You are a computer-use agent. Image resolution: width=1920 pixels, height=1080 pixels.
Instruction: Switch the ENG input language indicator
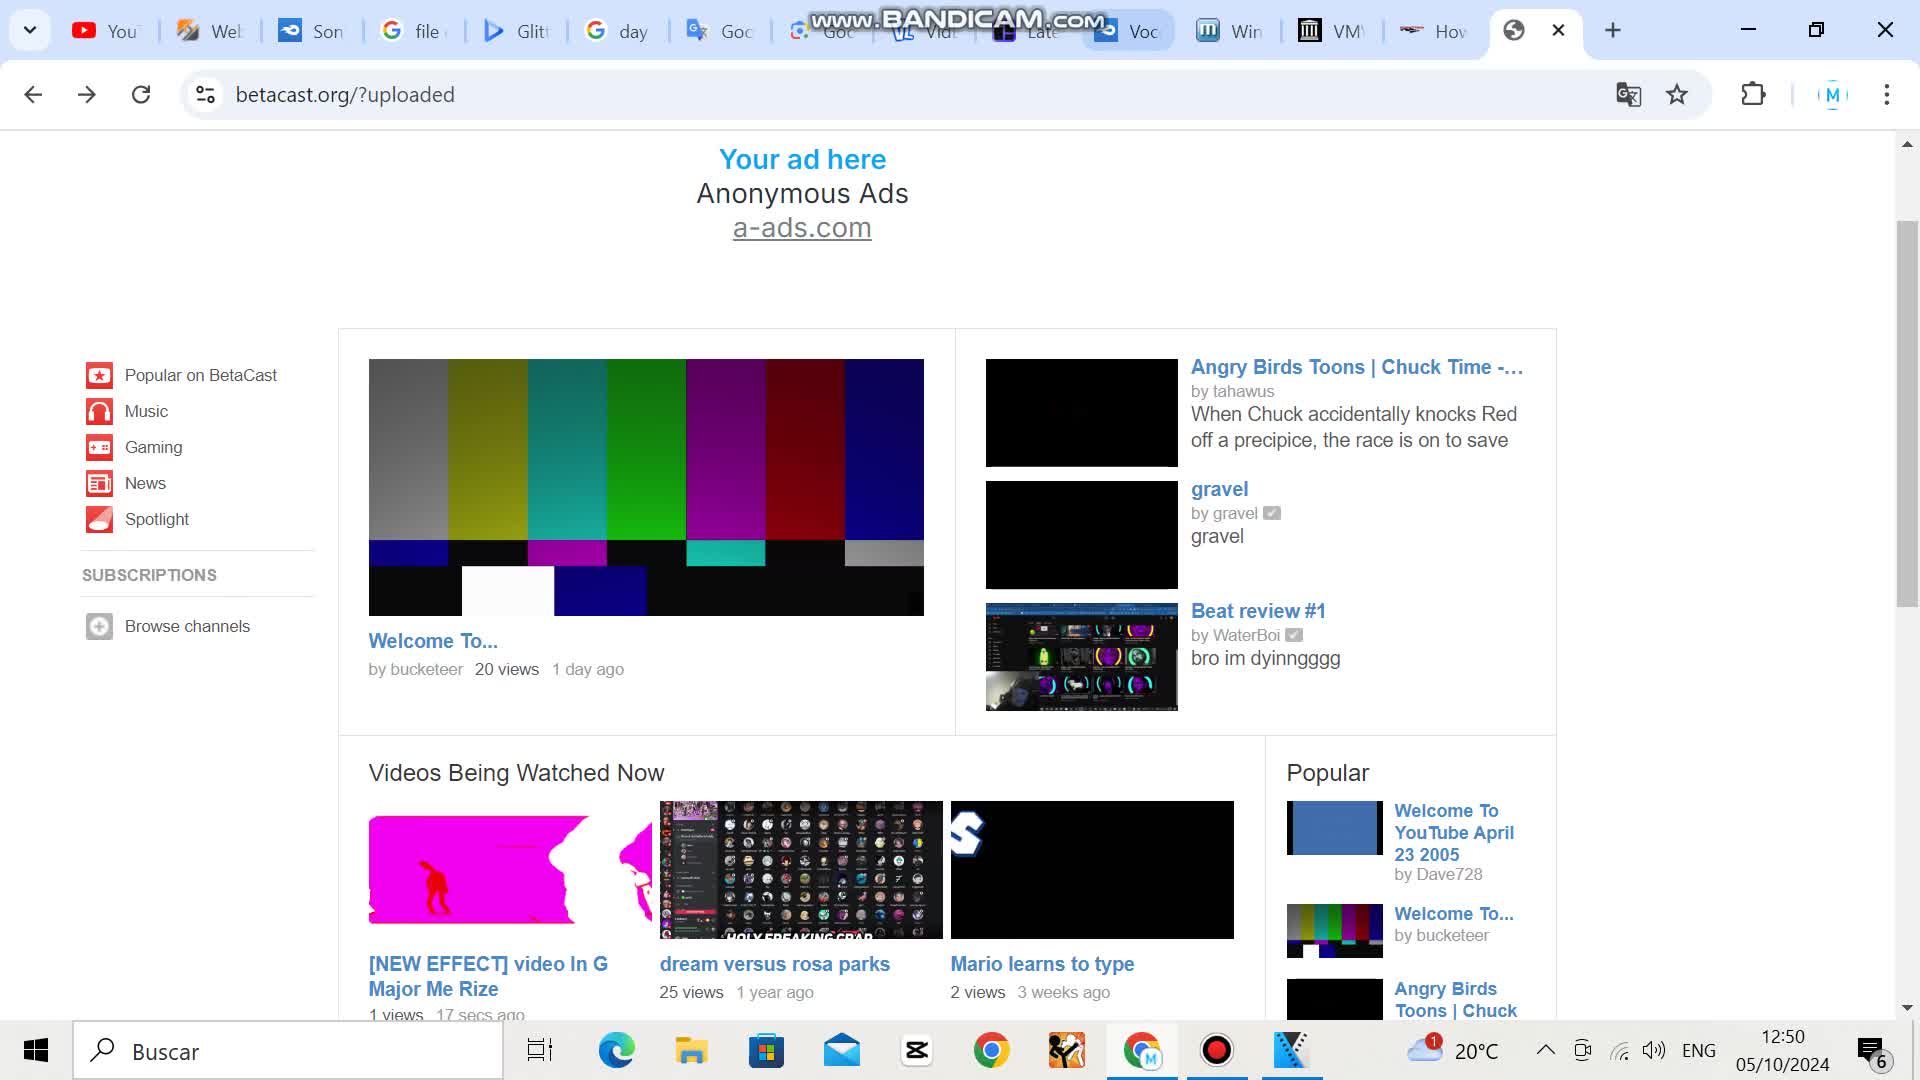[x=1699, y=1050]
